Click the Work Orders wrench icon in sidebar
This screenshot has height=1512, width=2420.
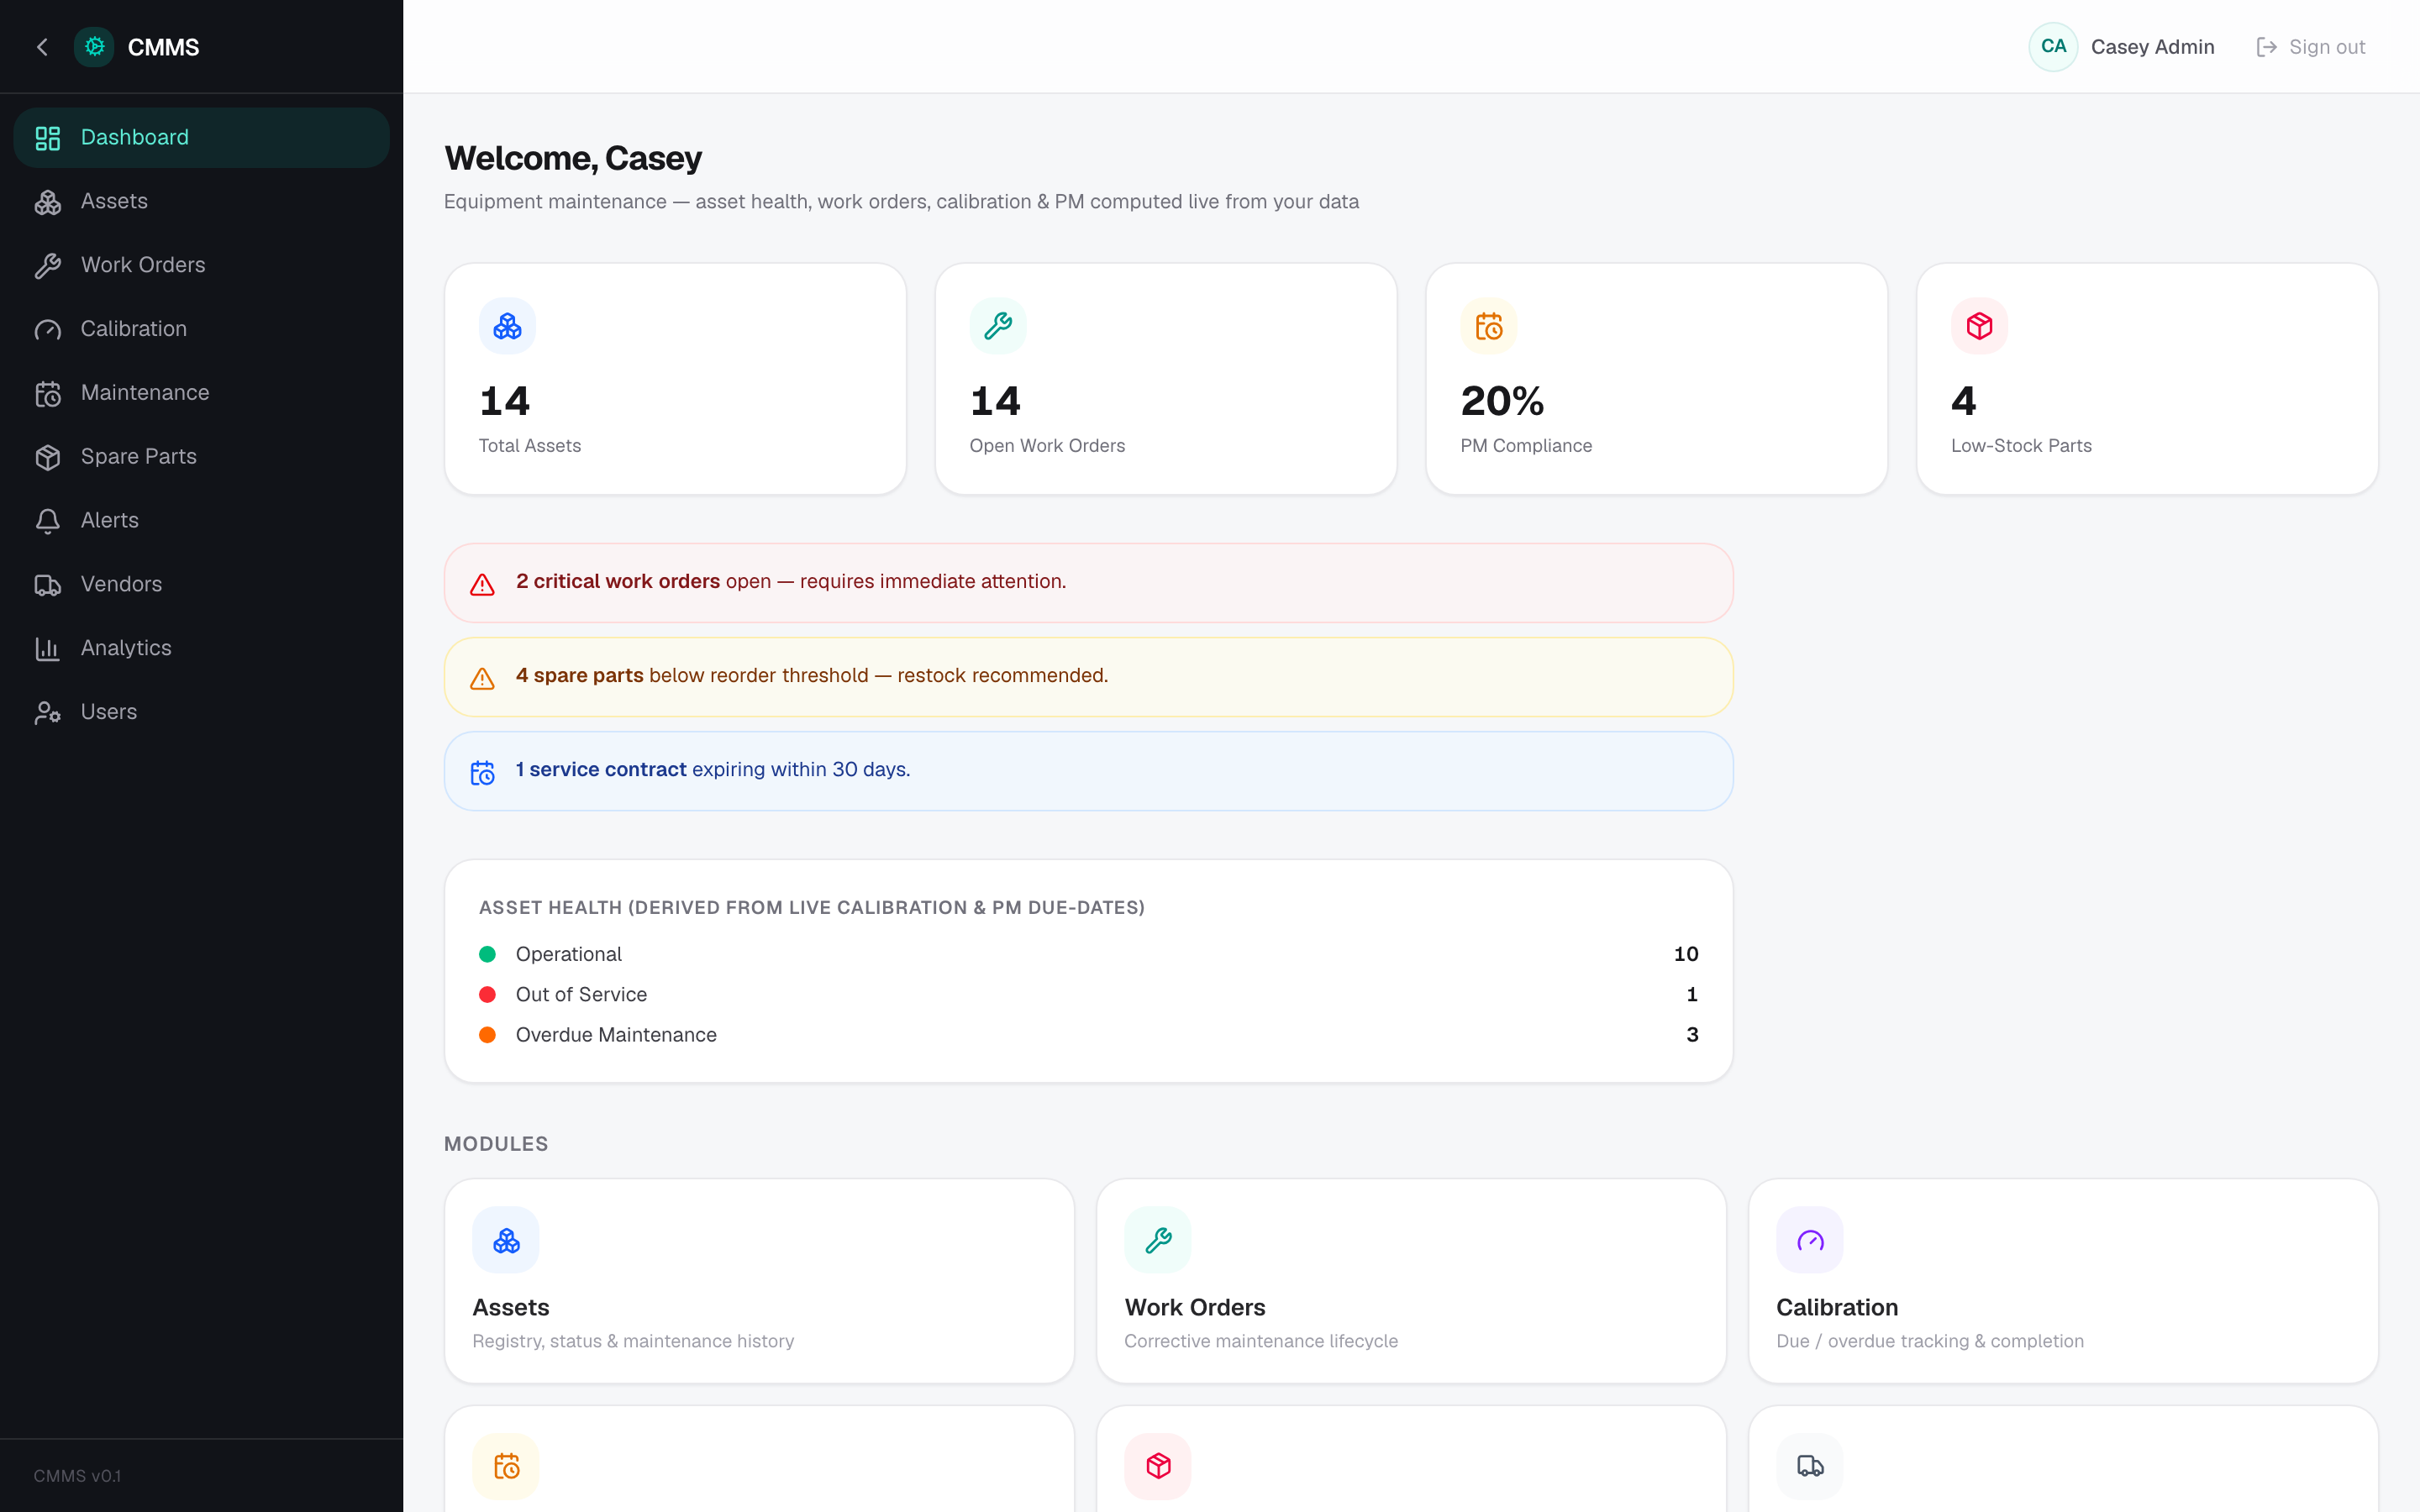pyautogui.click(x=48, y=266)
